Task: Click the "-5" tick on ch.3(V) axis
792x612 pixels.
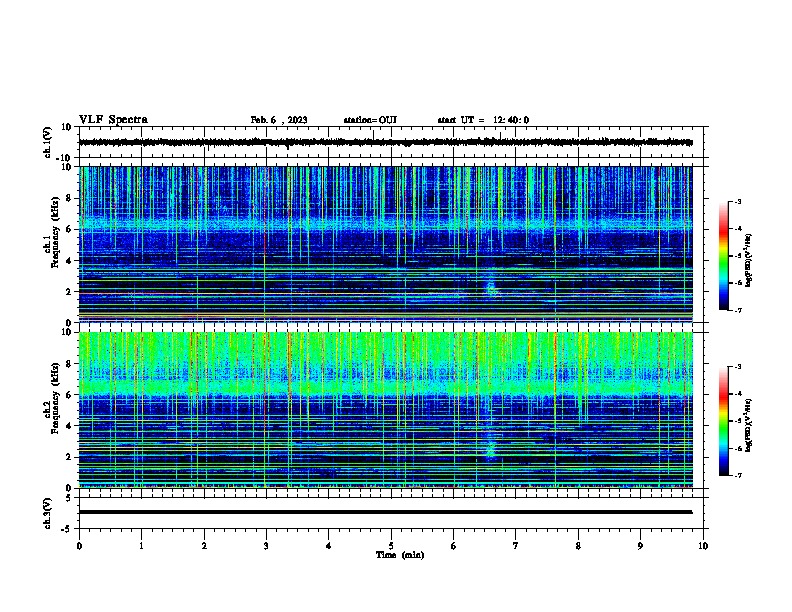Action: click(x=68, y=529)
